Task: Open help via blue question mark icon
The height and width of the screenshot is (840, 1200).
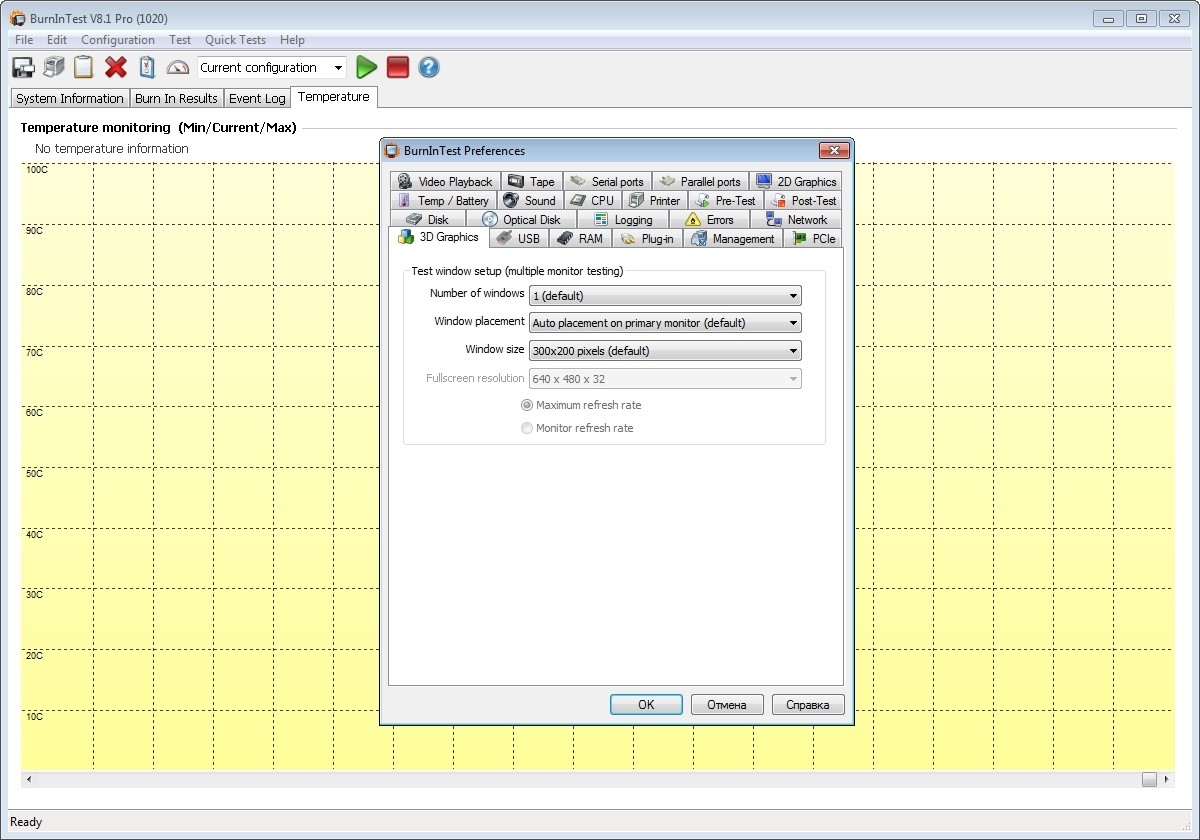Action: click(x=429, y=67)
